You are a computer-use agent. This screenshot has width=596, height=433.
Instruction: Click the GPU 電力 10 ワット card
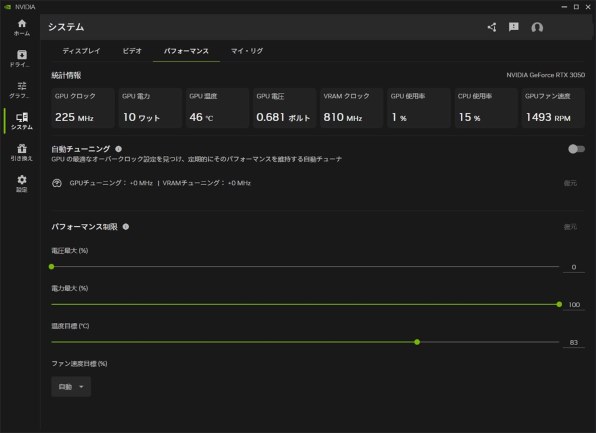tap(150, 108)
